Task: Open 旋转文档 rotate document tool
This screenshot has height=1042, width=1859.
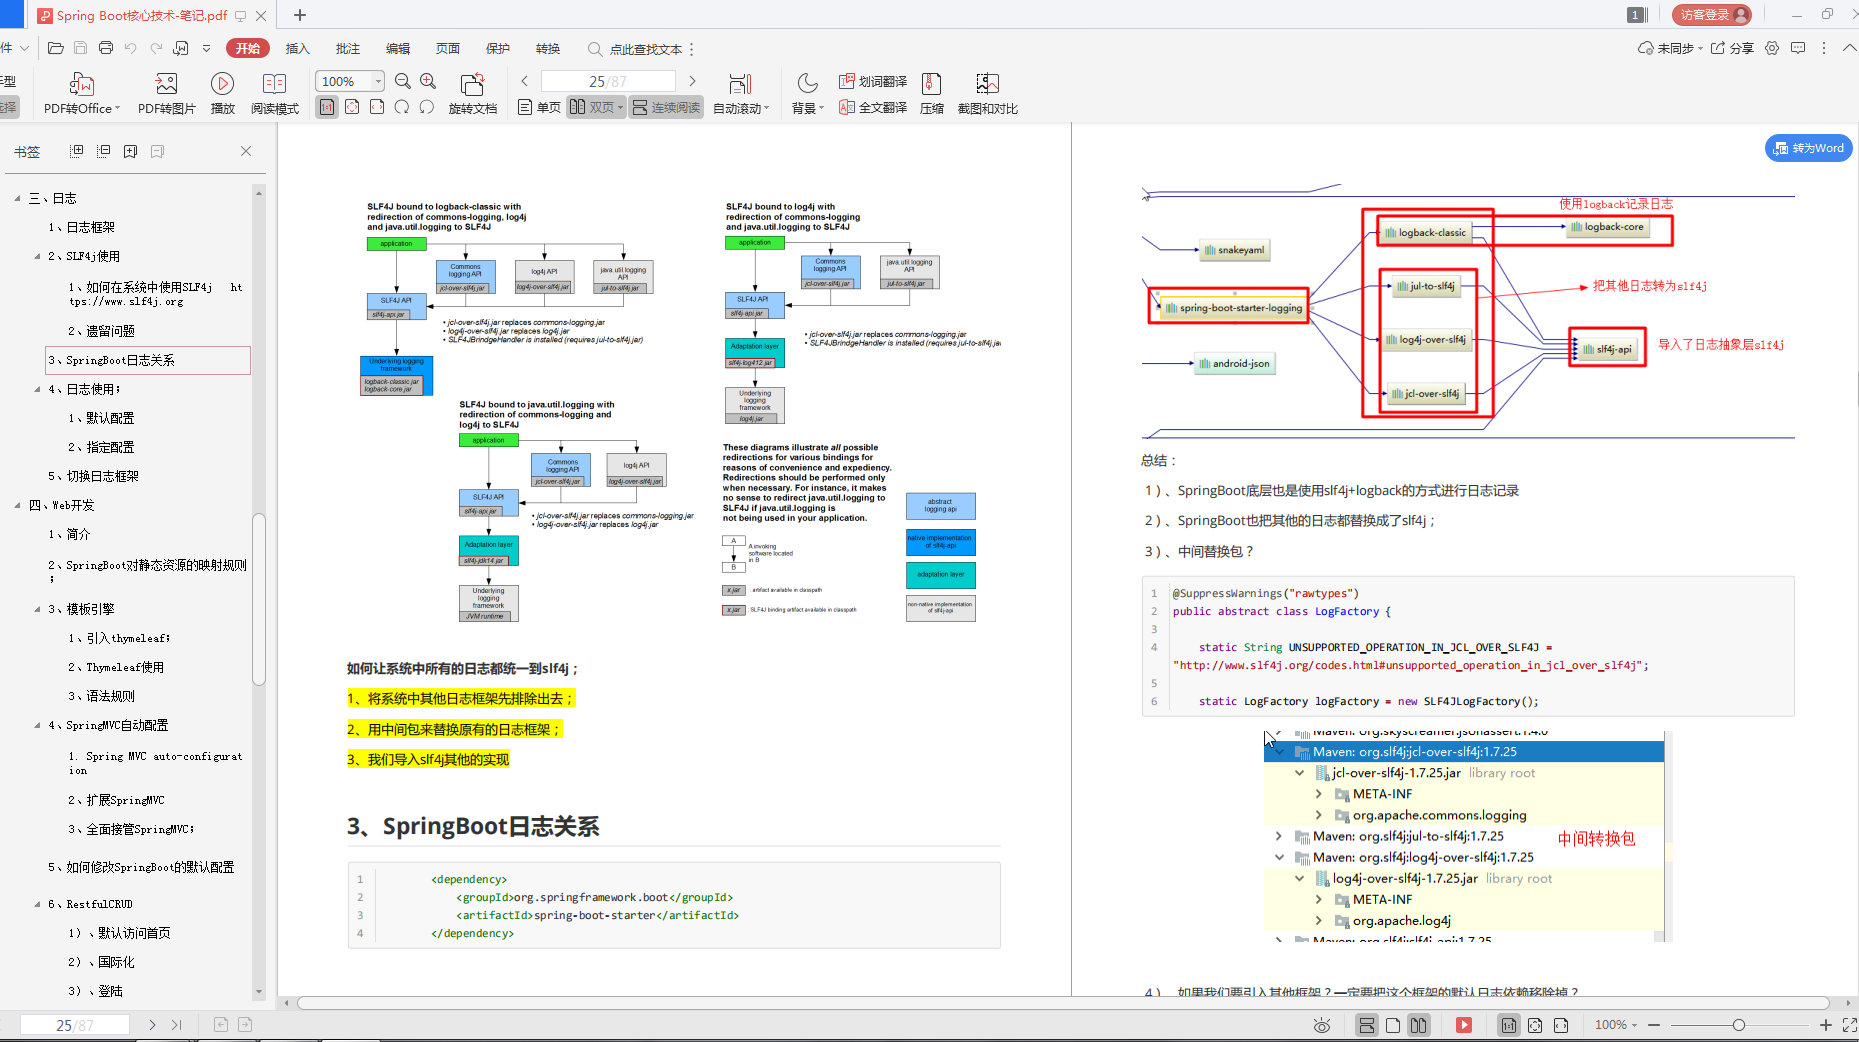Action: (x=472, y=94)
